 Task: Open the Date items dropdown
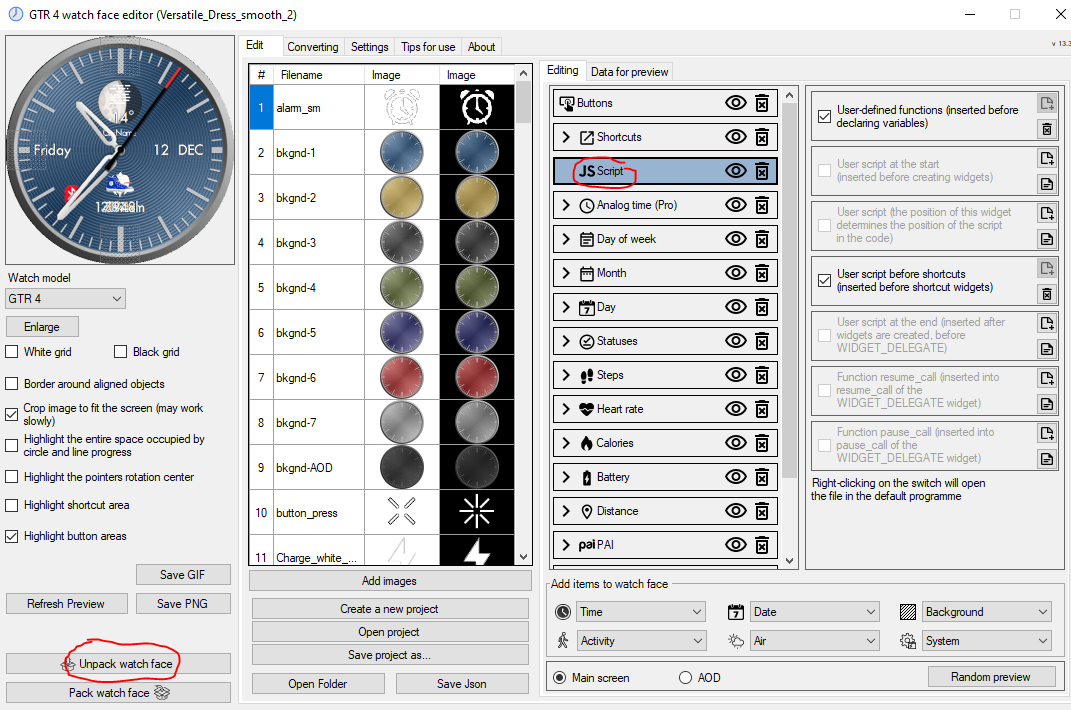tap(814, 612)
